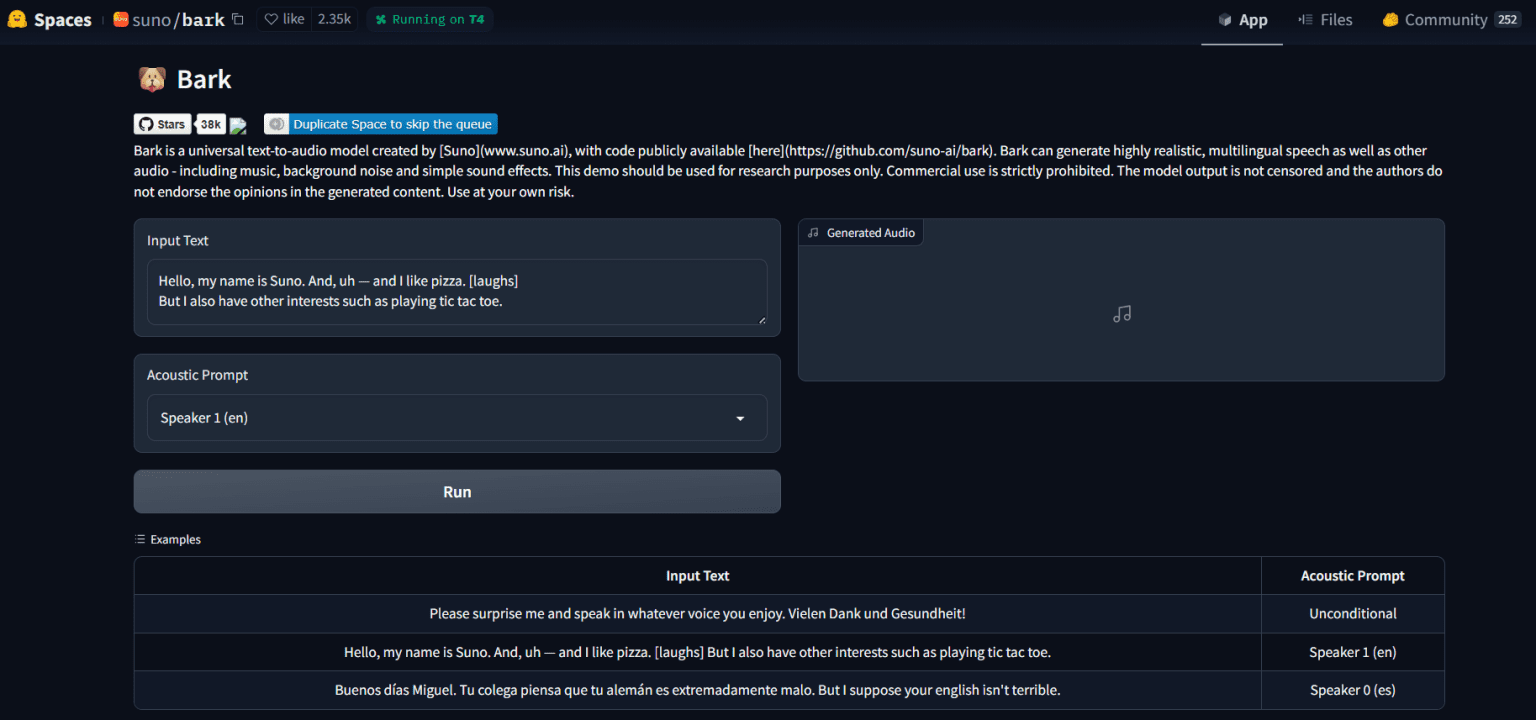The height and width of the screenshot is (720, 1536).
Task: Click the GitHub Stars badge
Action: click(x=163, y=124)
